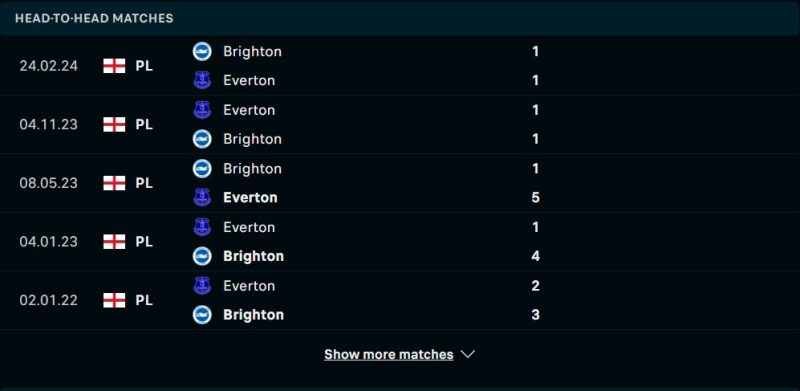The height and width of the screenshot is (391, 800).
Task: Click Brighton crest in 24.02.24 match
Action: (202, 52)
